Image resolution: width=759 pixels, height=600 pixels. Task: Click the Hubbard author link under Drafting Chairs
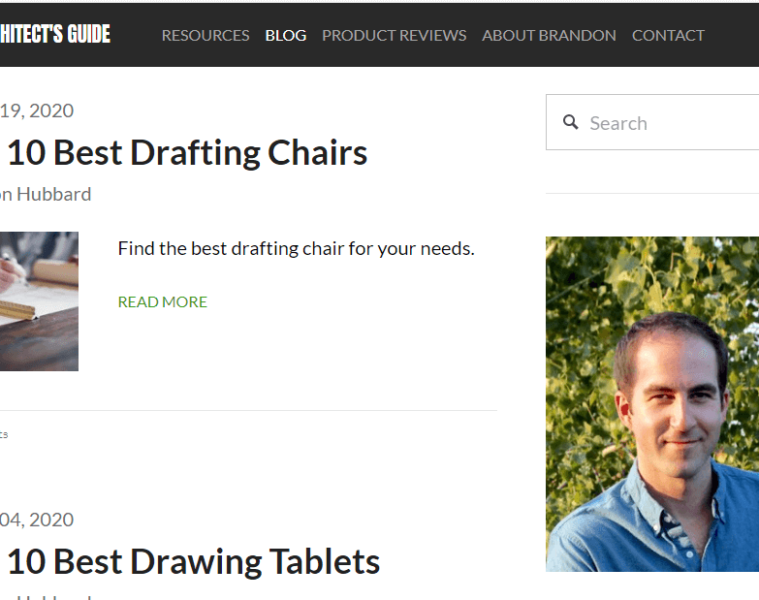46,194
